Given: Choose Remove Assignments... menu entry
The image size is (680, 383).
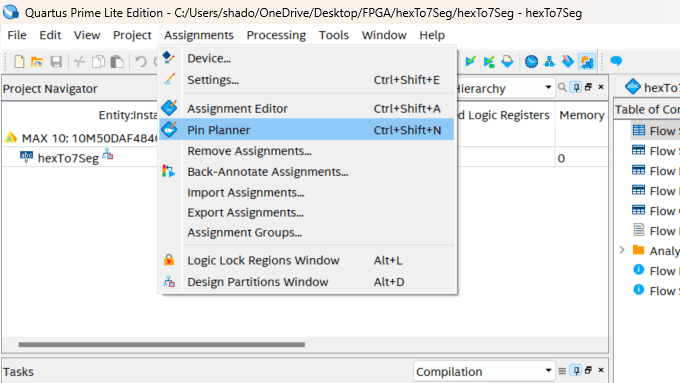Looking at the screenshot, I should click(x=307, y=151).
